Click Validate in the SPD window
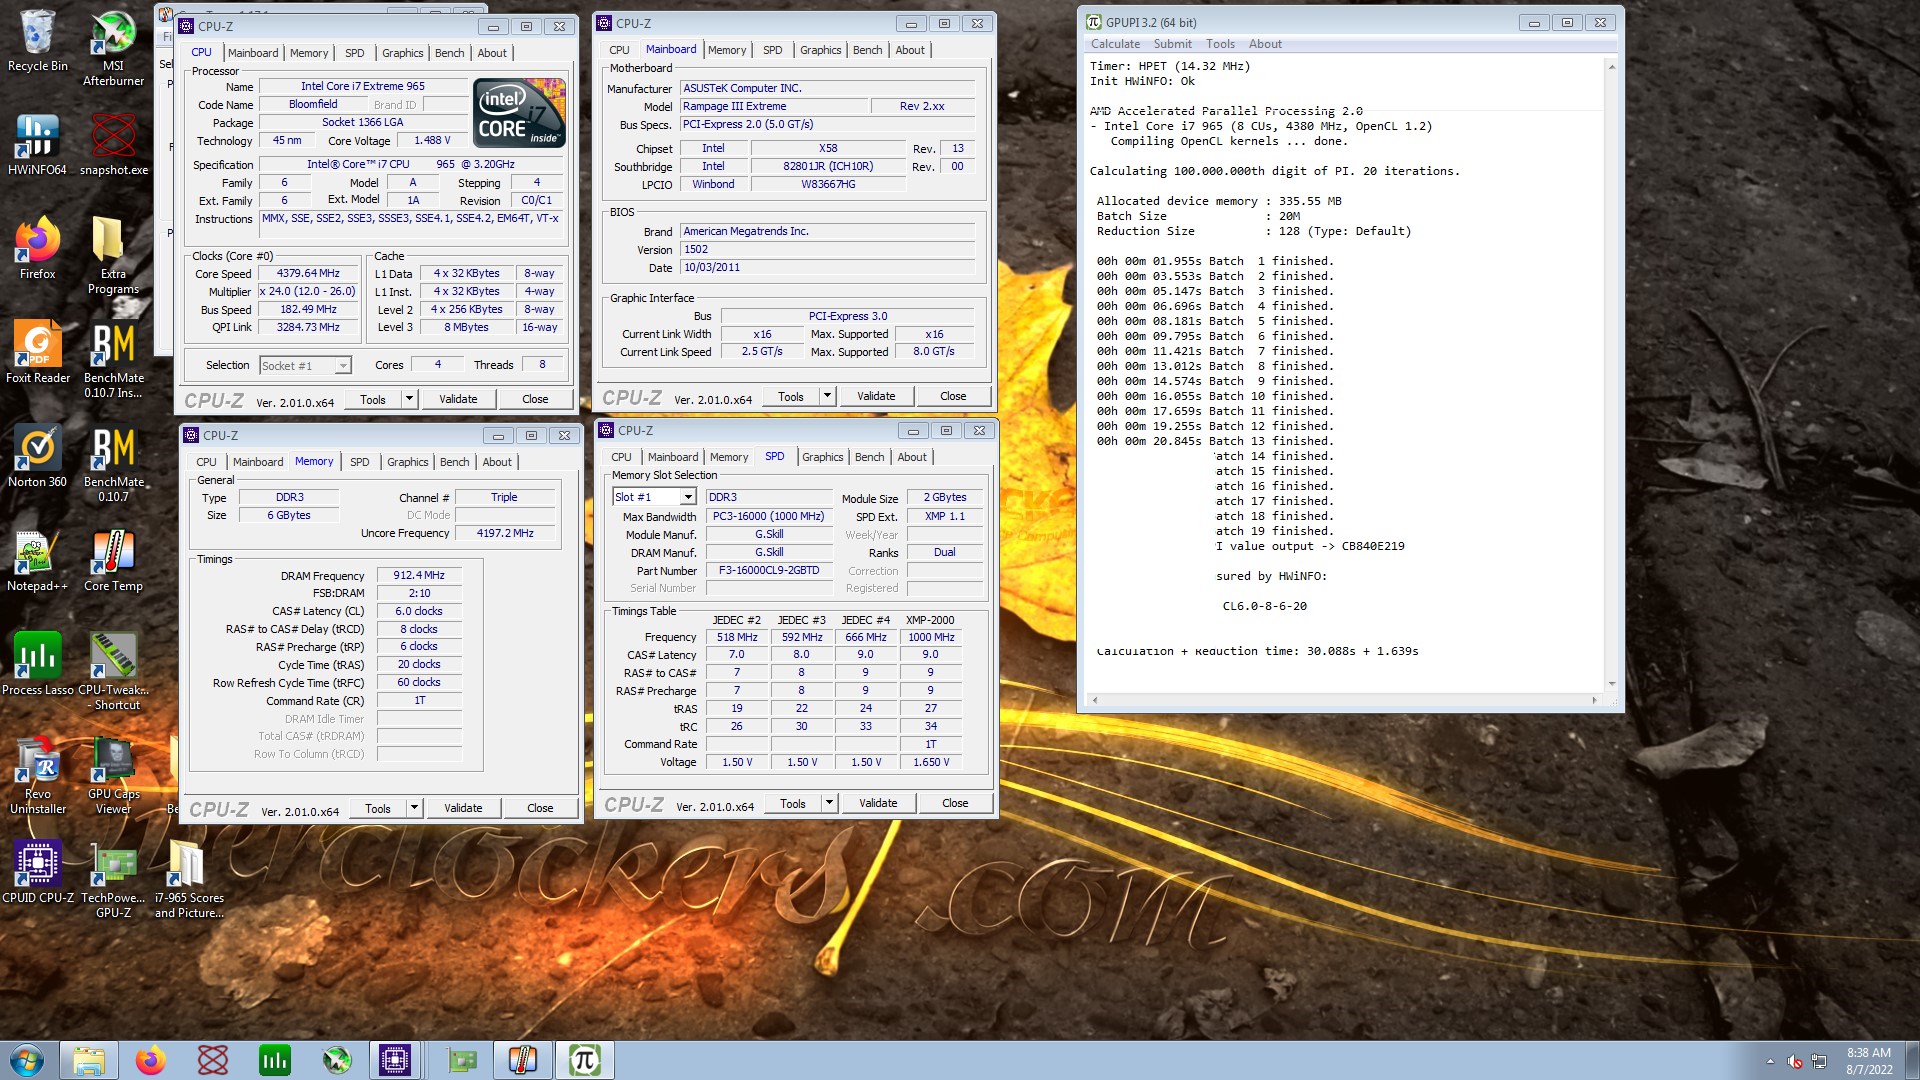The image size is (1920, 1080). point(878,803)
